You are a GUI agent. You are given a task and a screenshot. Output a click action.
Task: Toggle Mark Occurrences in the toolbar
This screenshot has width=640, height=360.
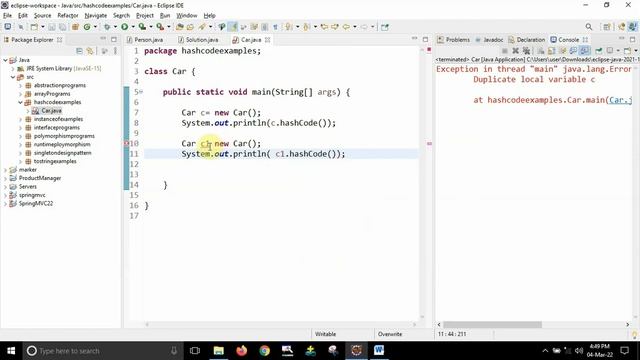[233, 27]
